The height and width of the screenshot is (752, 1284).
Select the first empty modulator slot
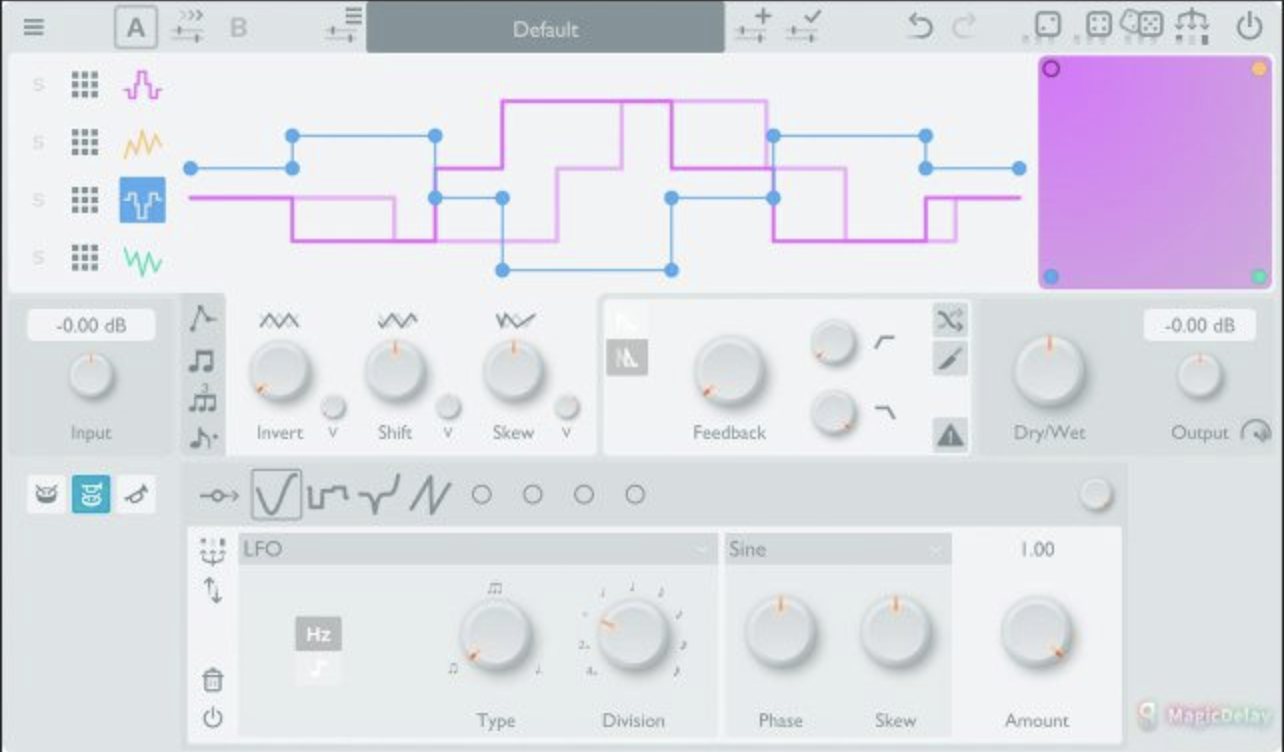point(482,494)
